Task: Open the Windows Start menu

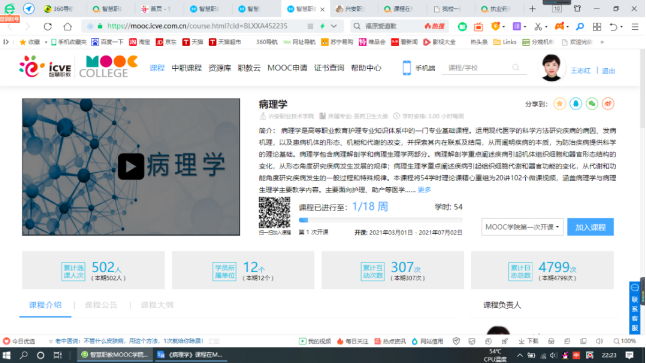Action: 7,355
